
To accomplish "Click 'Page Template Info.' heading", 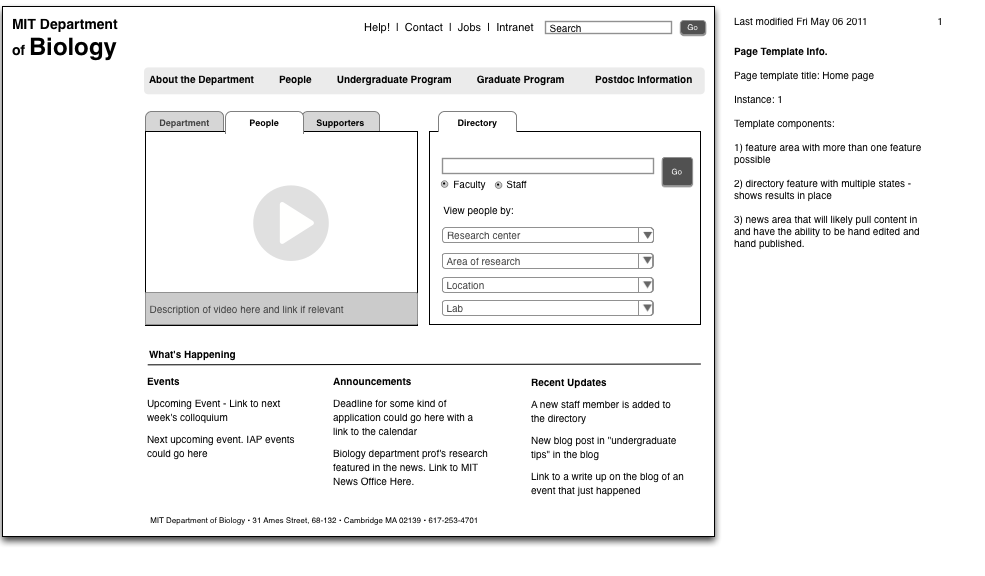I will (x=780, y=52).
